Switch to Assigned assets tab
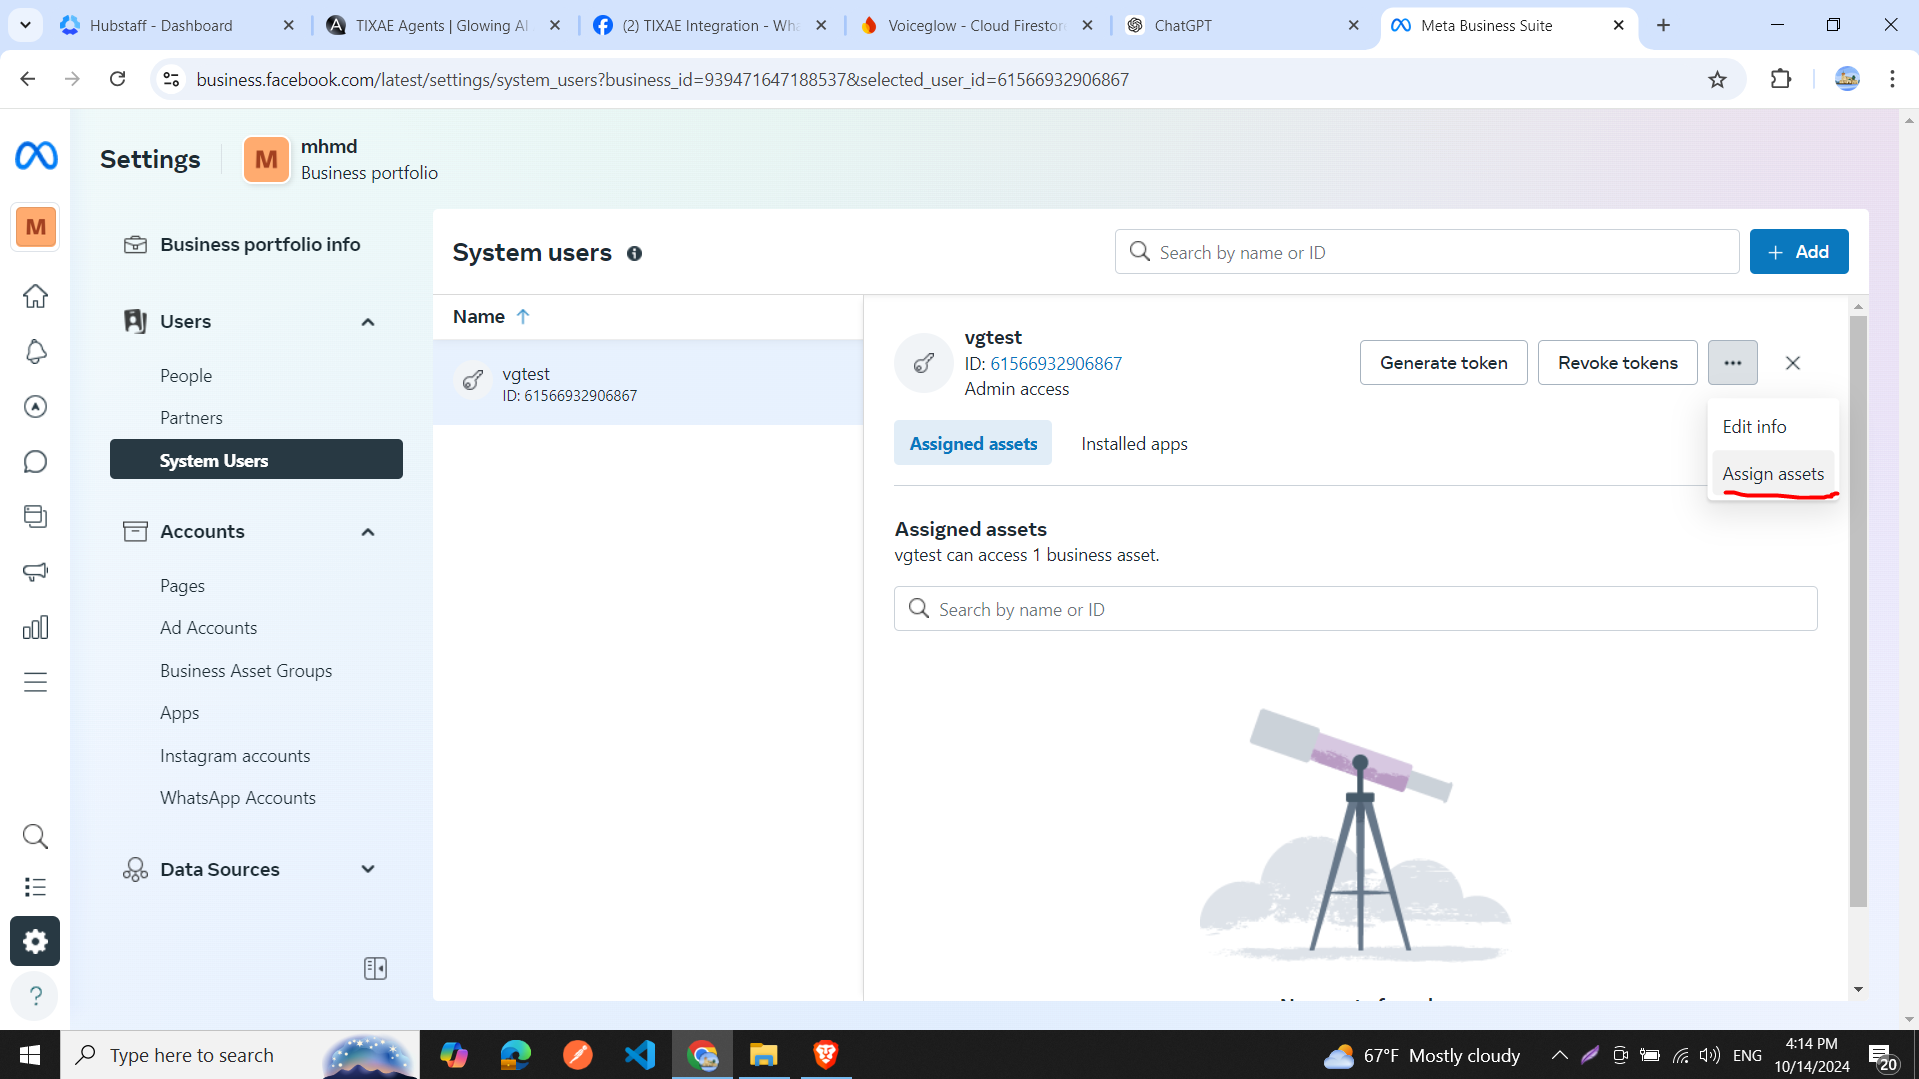Viewport: 1919px width, 1079px height. pos(973,444)
